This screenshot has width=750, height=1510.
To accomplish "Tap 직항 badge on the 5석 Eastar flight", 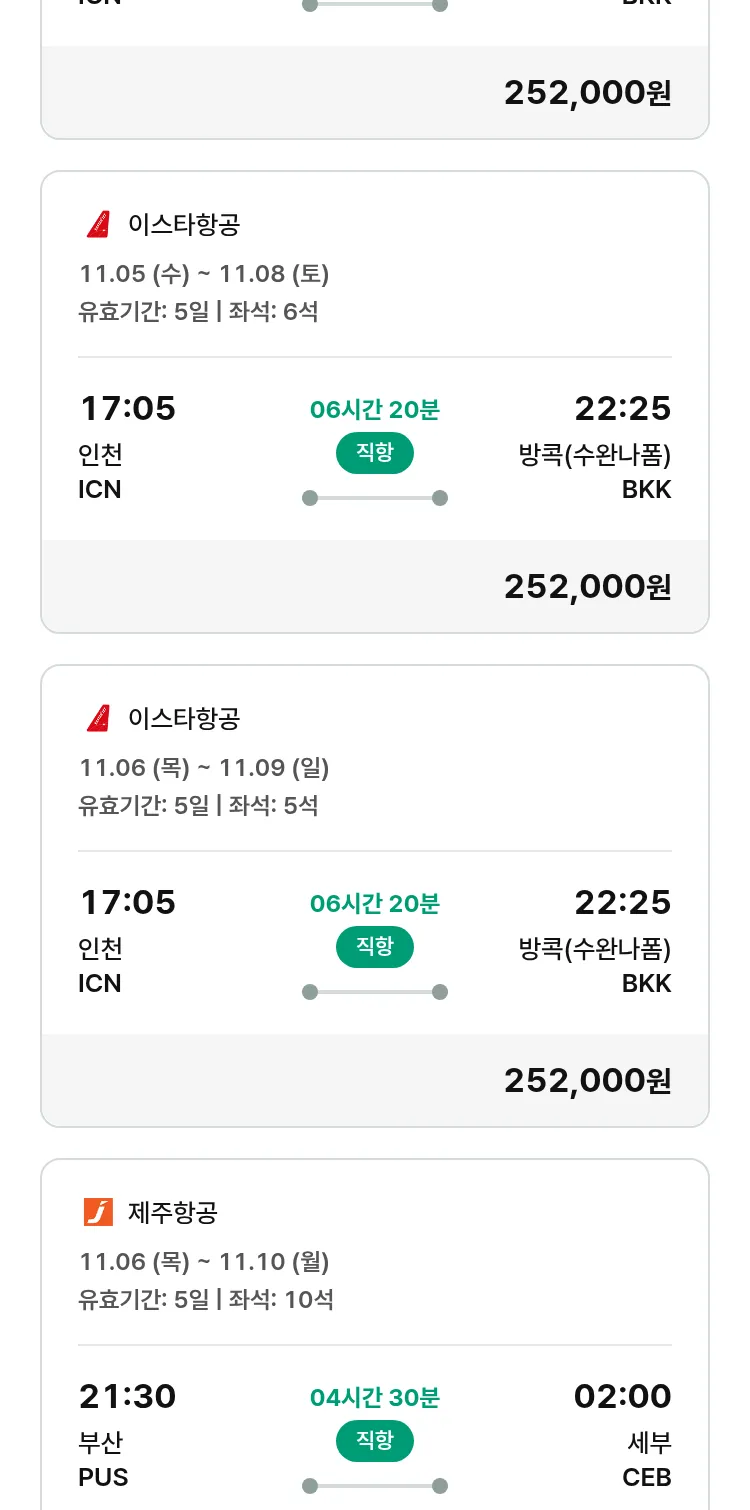I will click(x=374, y=947).
